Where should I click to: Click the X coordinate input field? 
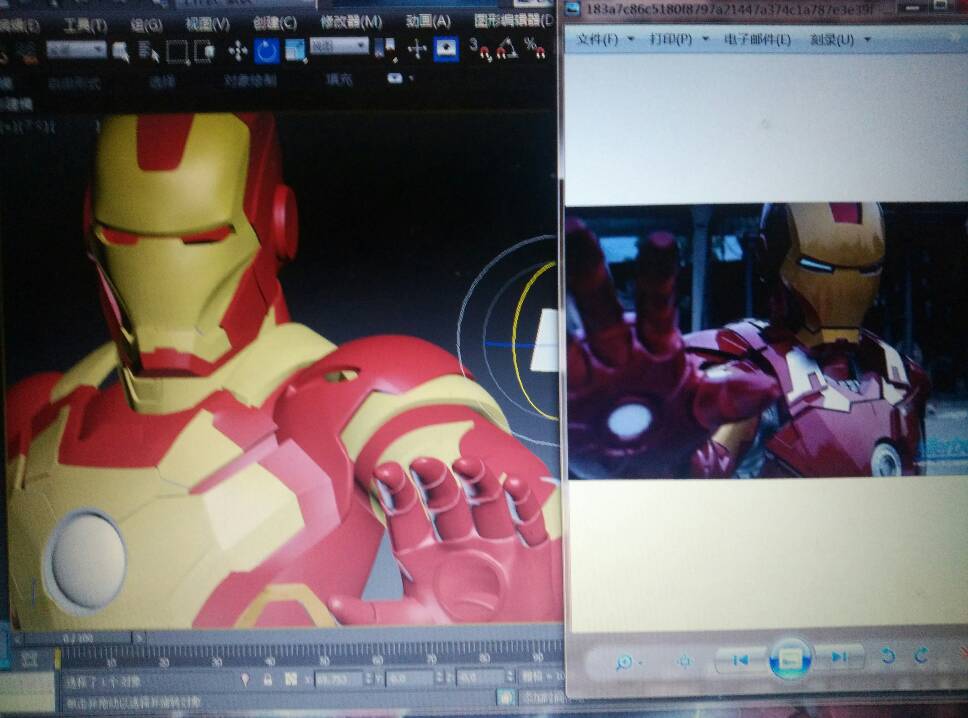(x=338, y=678)
